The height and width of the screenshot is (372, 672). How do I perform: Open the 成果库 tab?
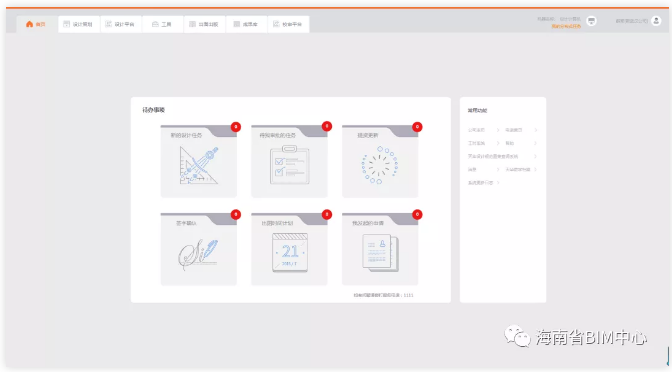[x=246, y=24]
